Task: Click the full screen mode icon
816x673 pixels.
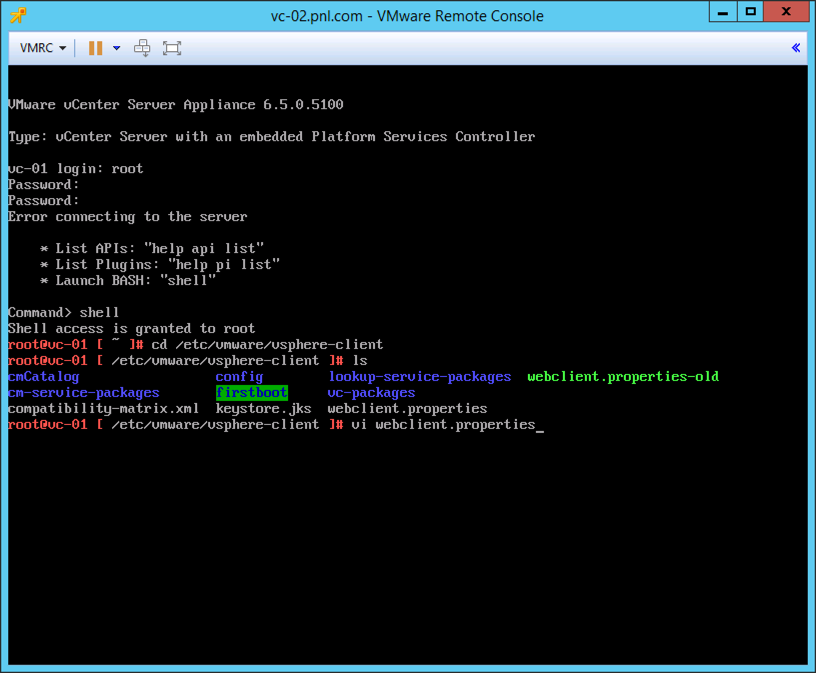Action: tap(172, 48)
